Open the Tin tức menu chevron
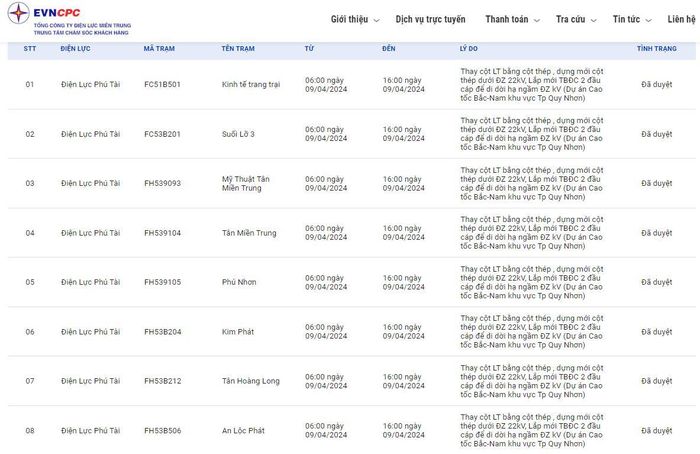The height and width of the screenshot is (454, 700). (x=648, y=21)
